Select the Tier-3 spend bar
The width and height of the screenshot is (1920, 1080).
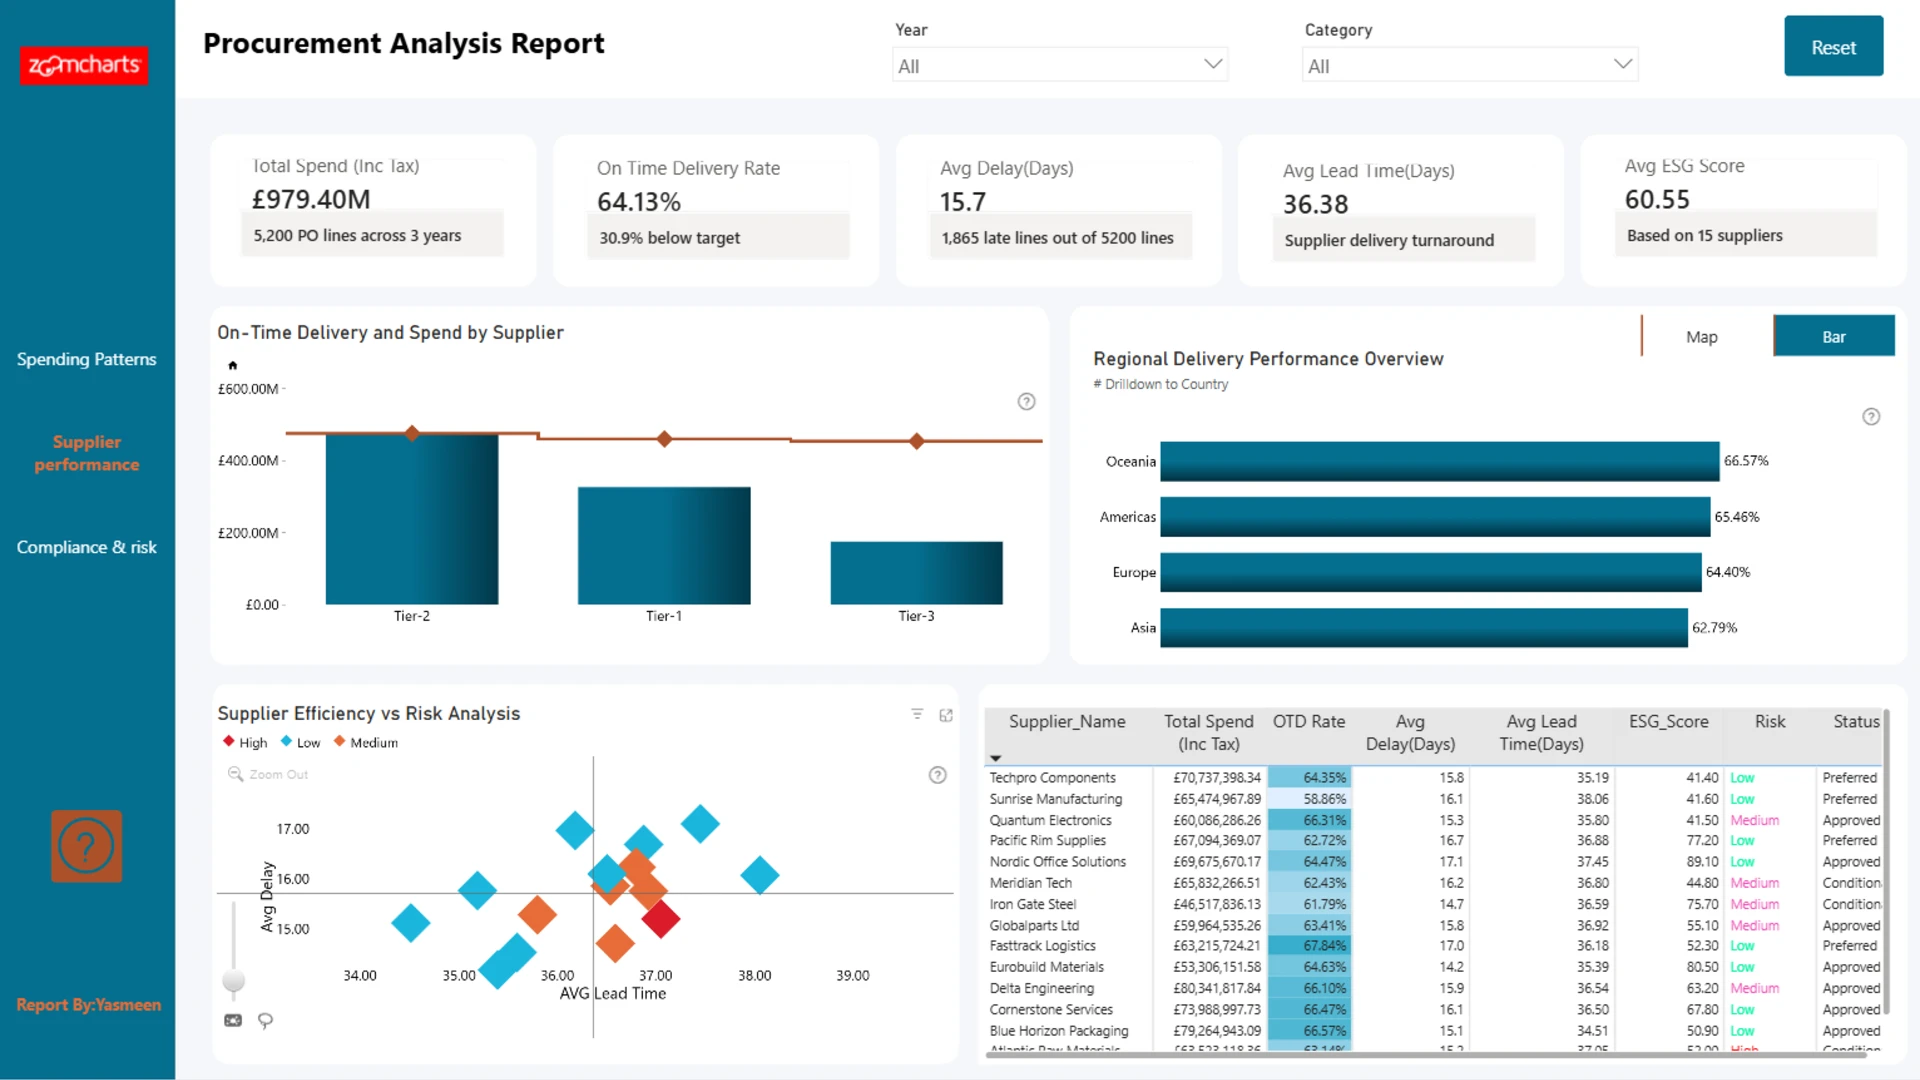click(x=916, y=573)
